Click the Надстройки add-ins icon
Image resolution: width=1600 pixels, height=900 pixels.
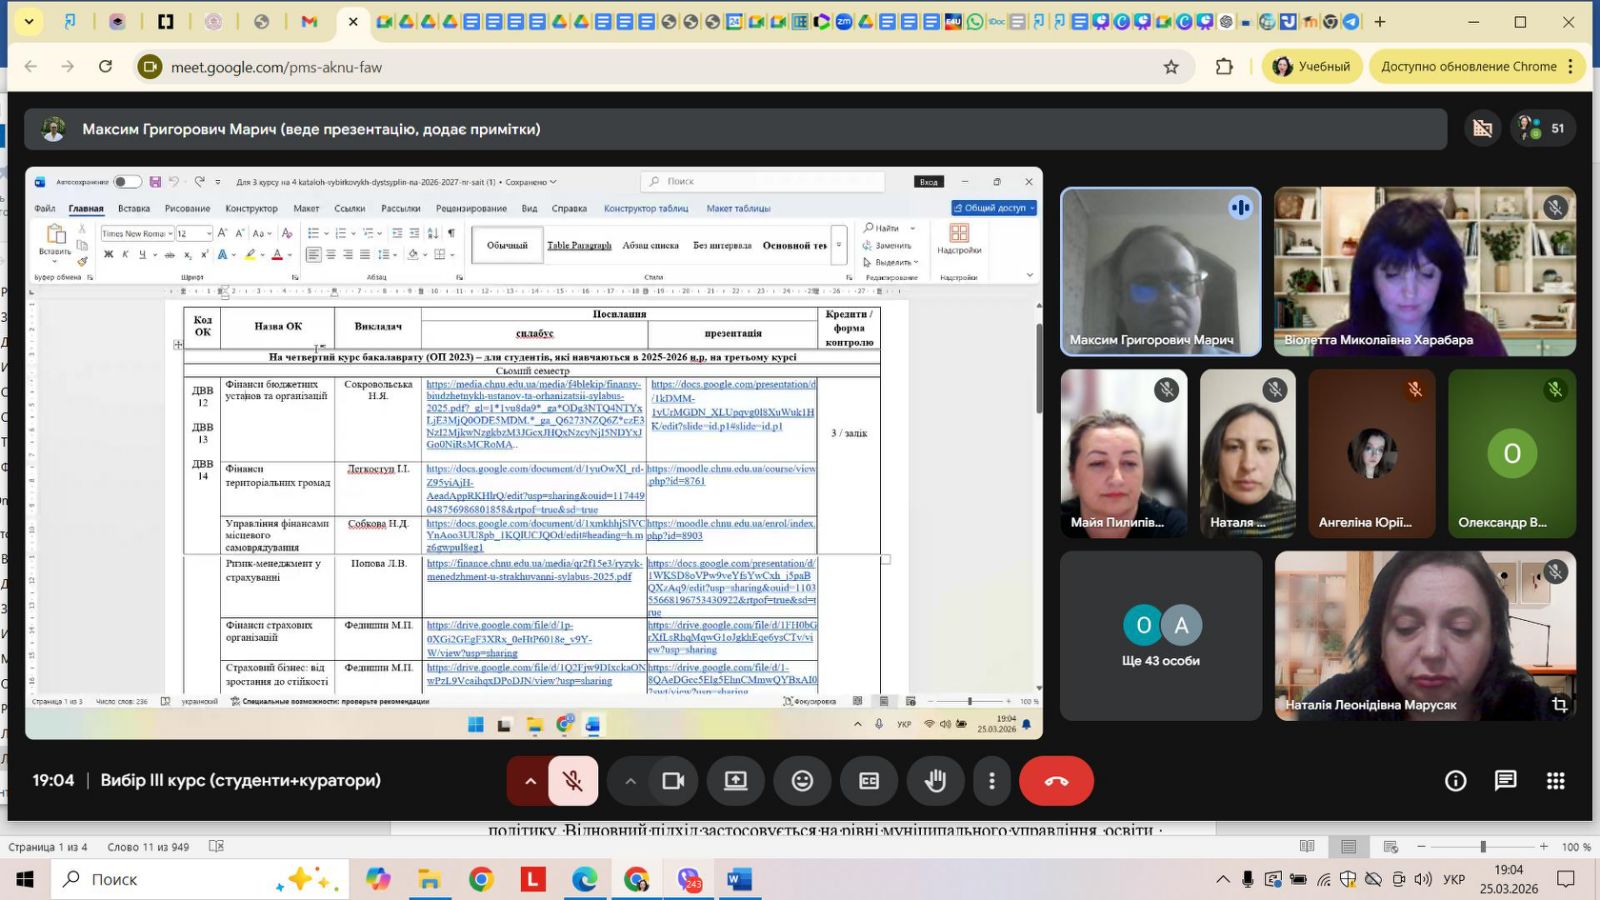[x=959, y=238]
